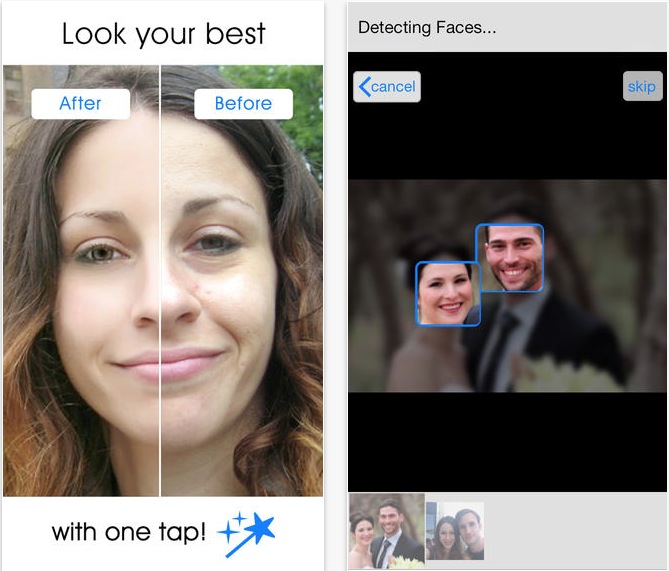Click the small star sparkles near wand

[x=233, y=527]
